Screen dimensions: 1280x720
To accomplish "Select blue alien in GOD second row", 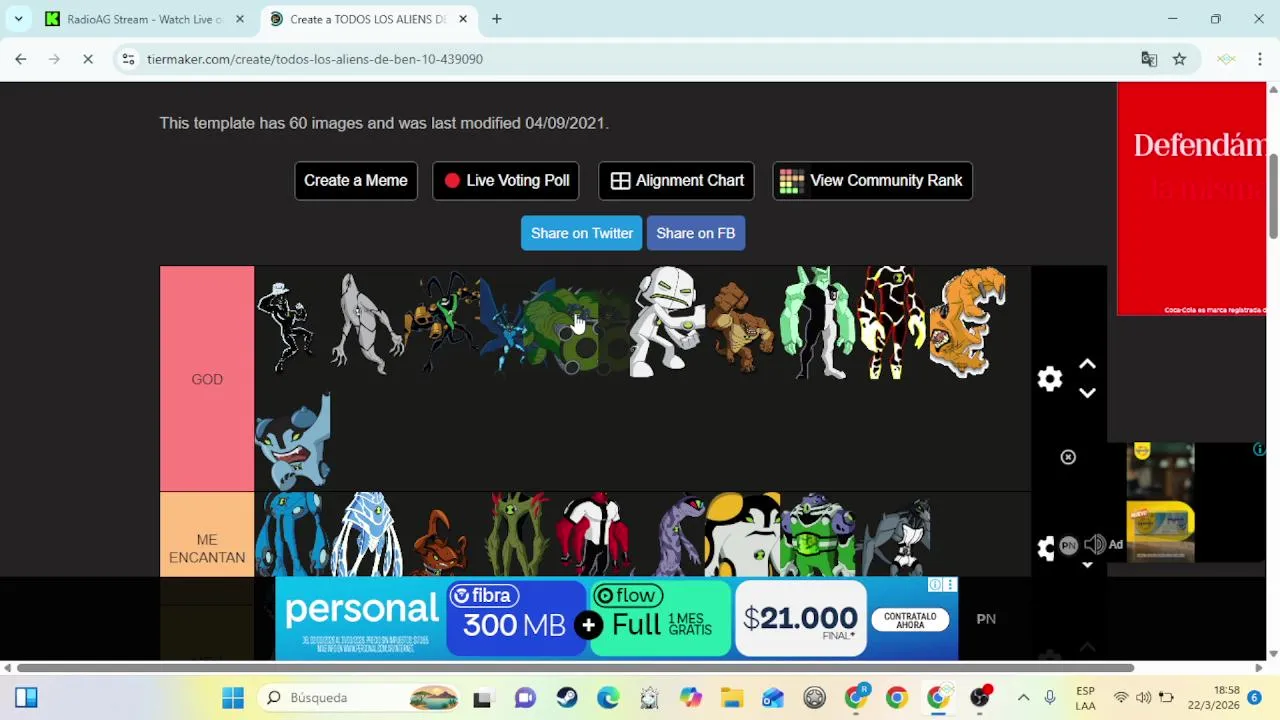I will click(293, 441).
